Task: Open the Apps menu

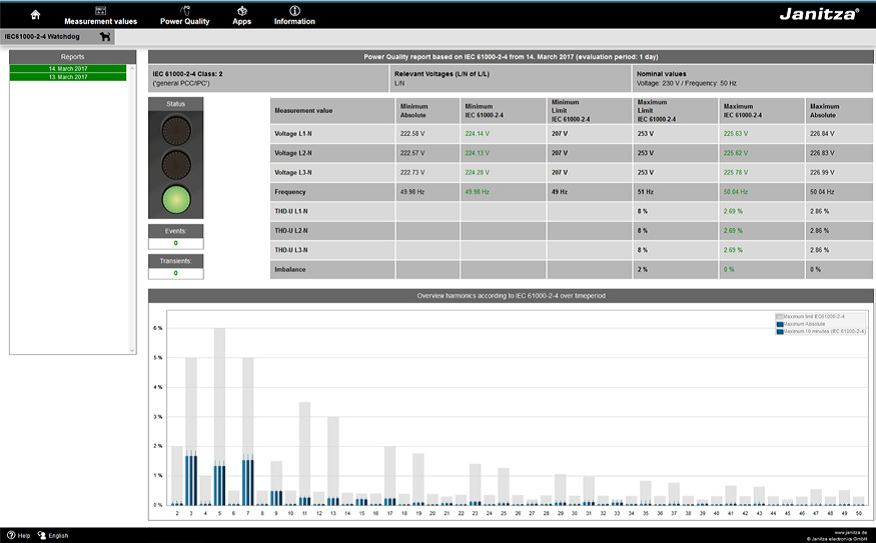Action: [x=242, y=16]
